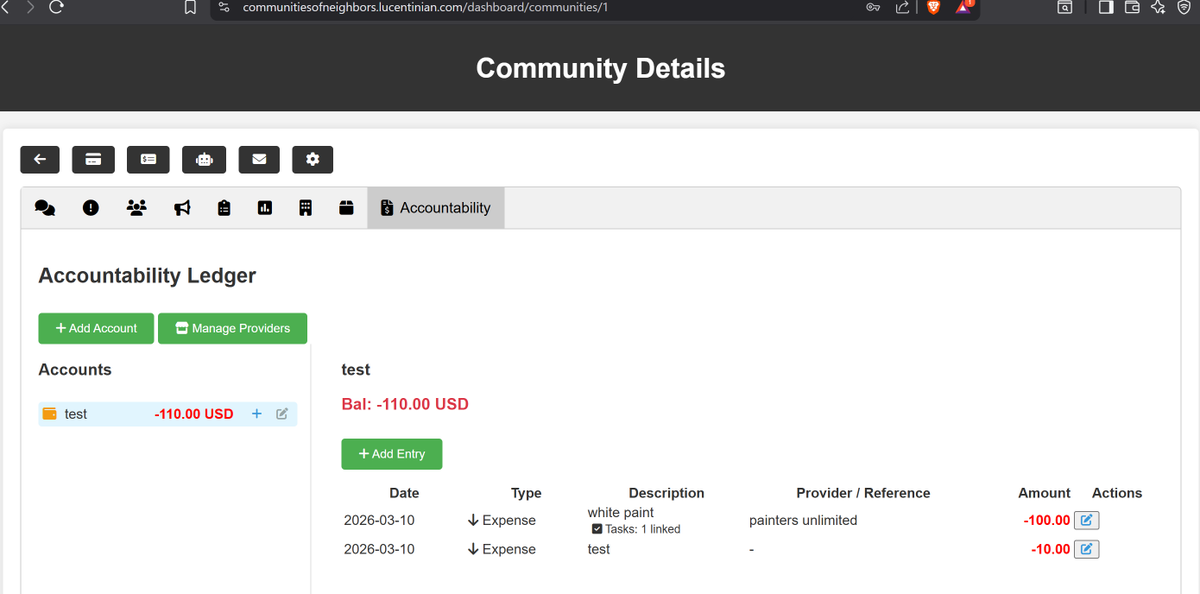This screenshot has width=1200, height=594.
Task: Click the browser forward arrow
Action: pos(29,7)
